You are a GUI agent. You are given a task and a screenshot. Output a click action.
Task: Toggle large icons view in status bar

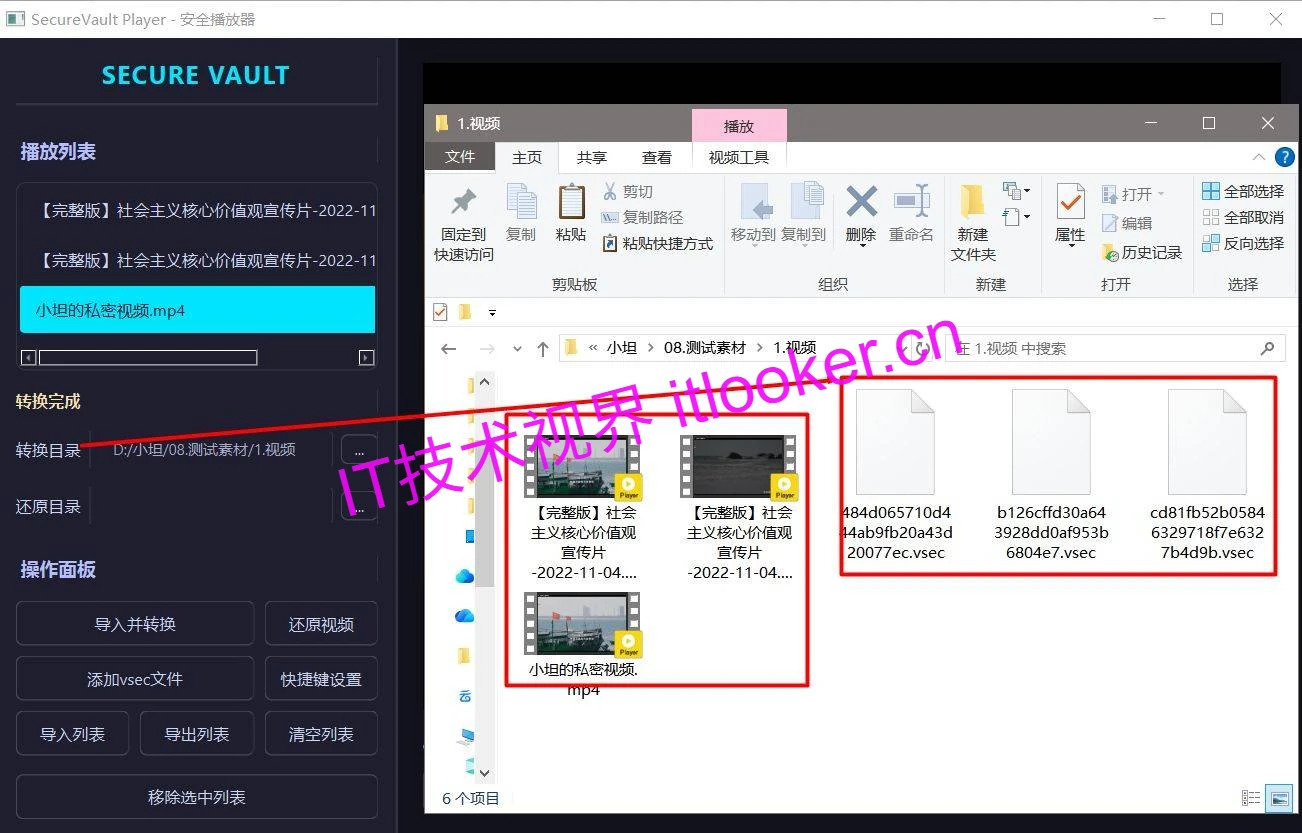point(1280,798)
